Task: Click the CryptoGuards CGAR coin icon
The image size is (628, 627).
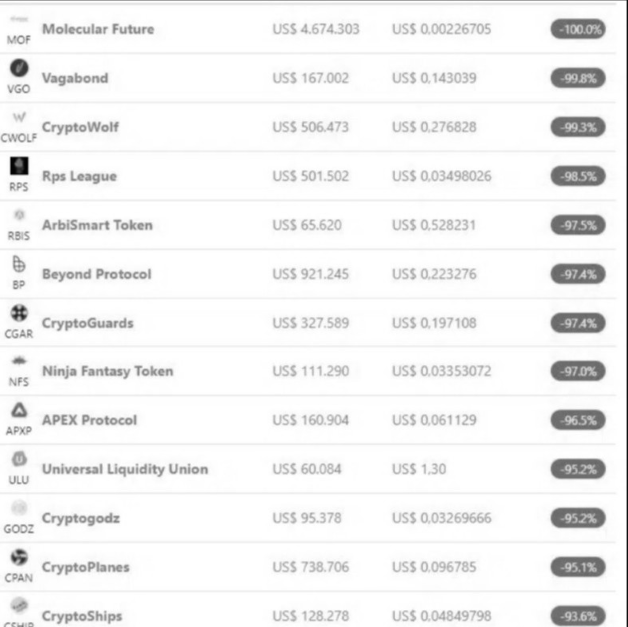Action: tap(18, 313)
